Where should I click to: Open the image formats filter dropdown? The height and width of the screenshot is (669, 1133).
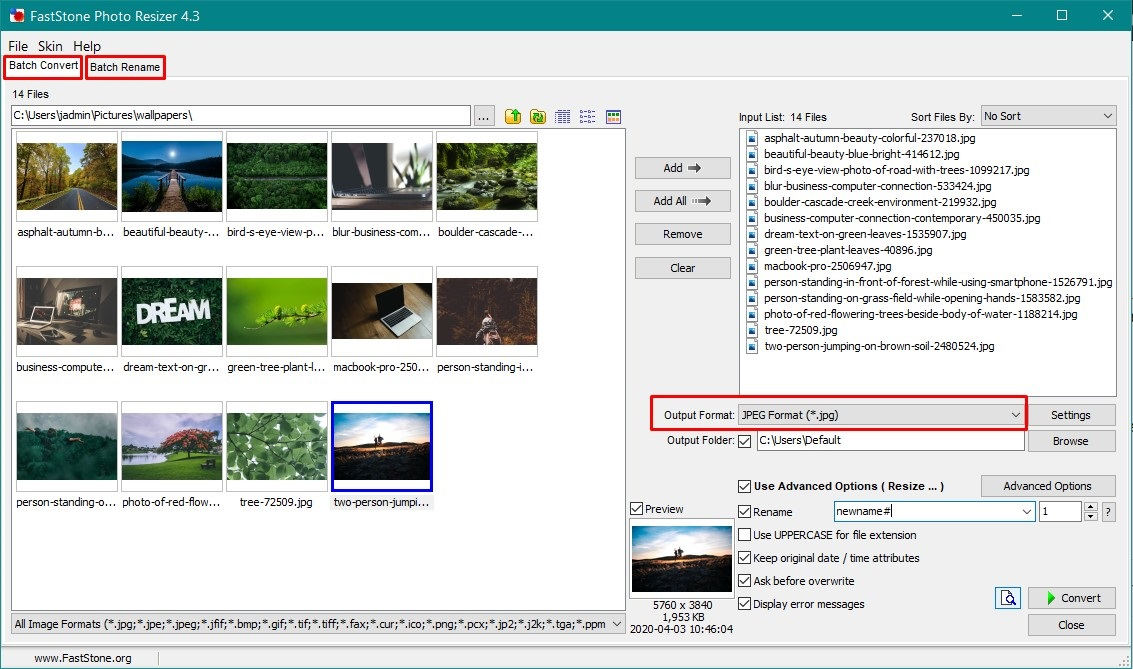click(318, 624)
